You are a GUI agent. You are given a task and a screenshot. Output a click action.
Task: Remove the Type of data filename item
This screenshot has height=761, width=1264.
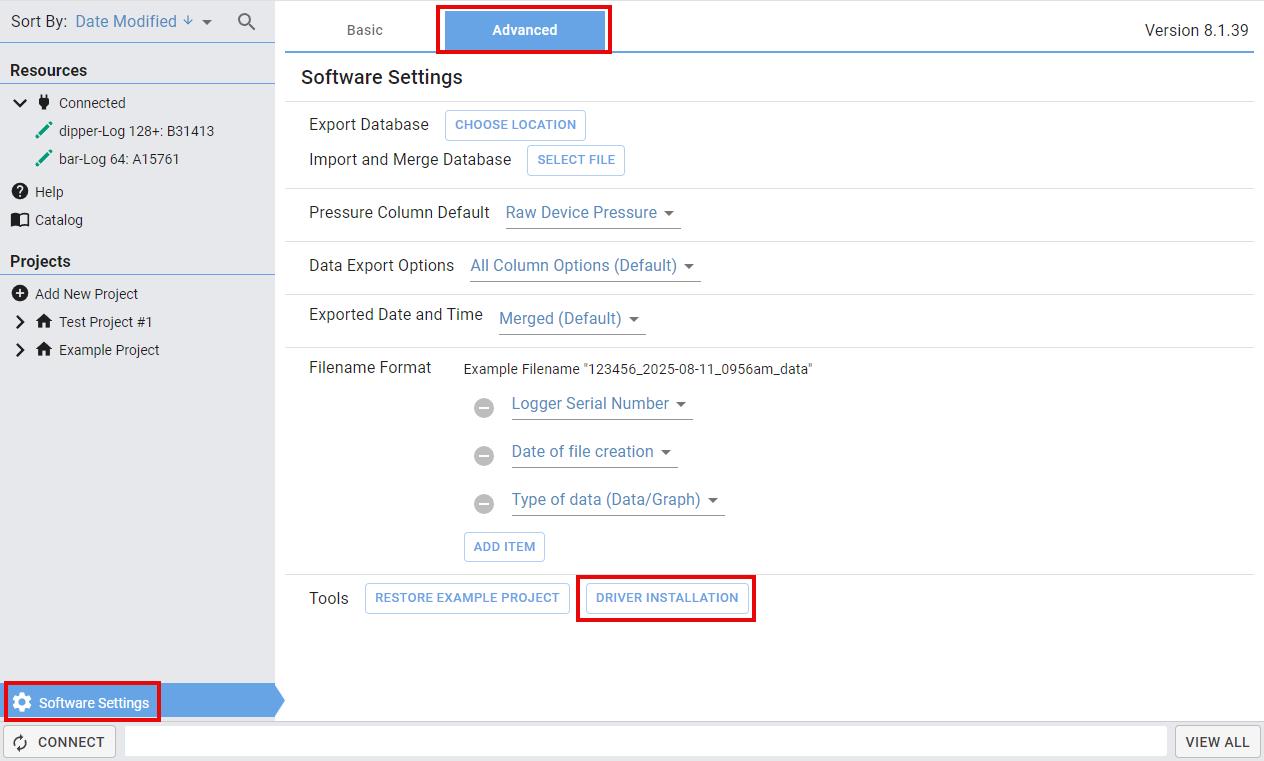point(484,504)
